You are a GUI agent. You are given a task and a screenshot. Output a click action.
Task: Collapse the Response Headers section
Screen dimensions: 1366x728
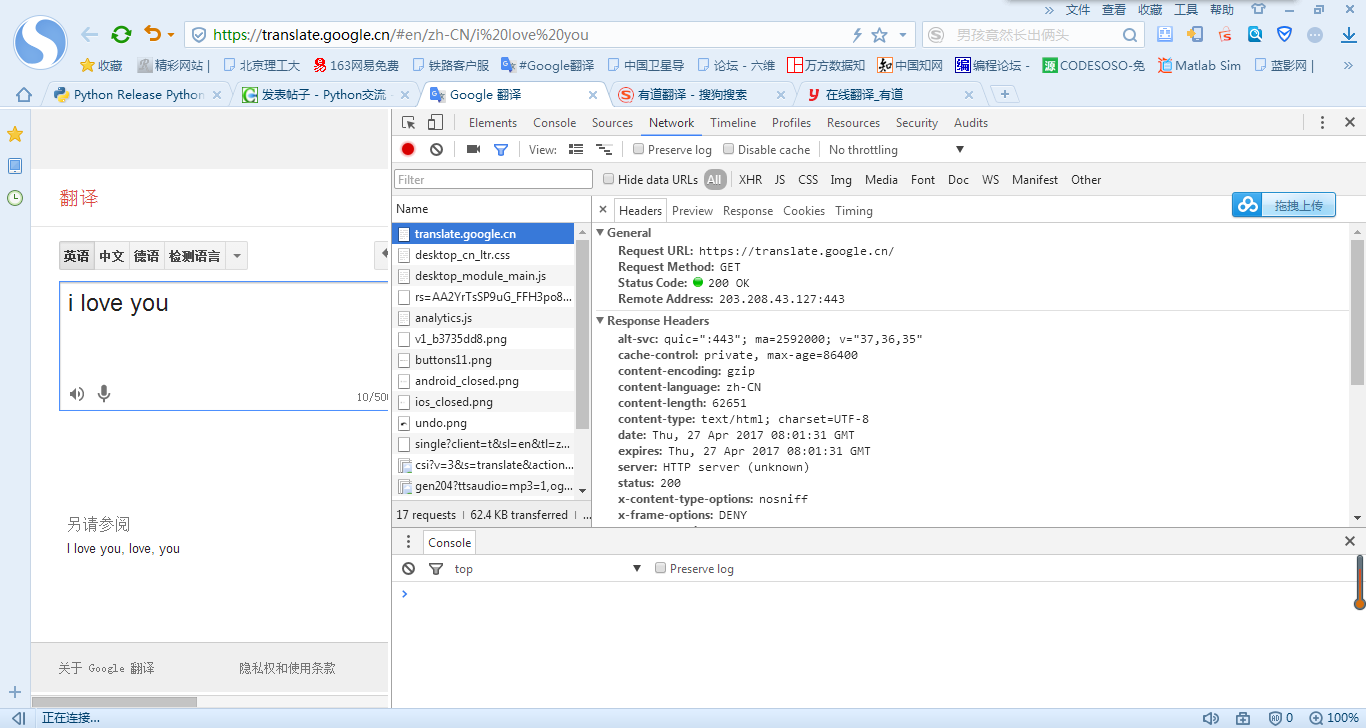[600, 321]
